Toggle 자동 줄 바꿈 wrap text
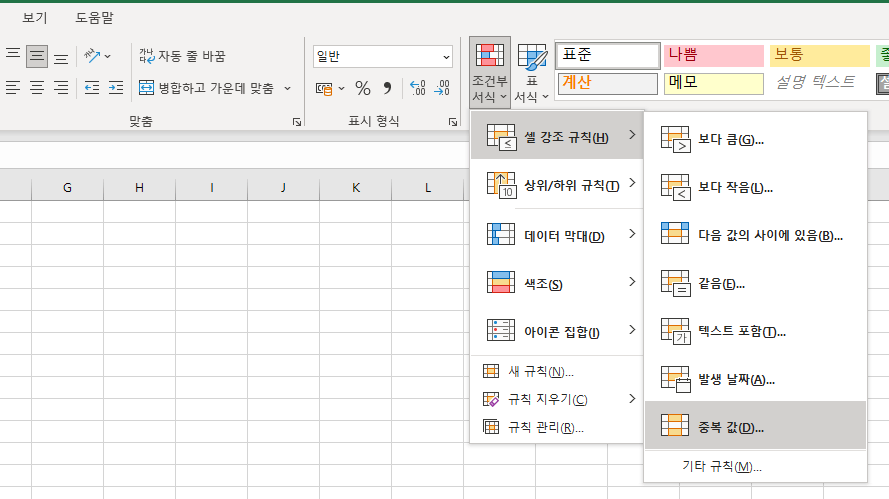The image size is (889, 499). tap(182, 56)
